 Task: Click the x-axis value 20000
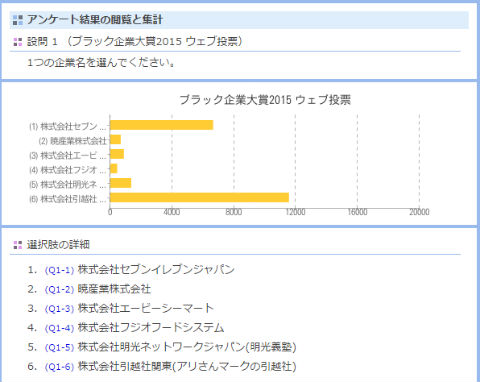click(x=419, y=212)
